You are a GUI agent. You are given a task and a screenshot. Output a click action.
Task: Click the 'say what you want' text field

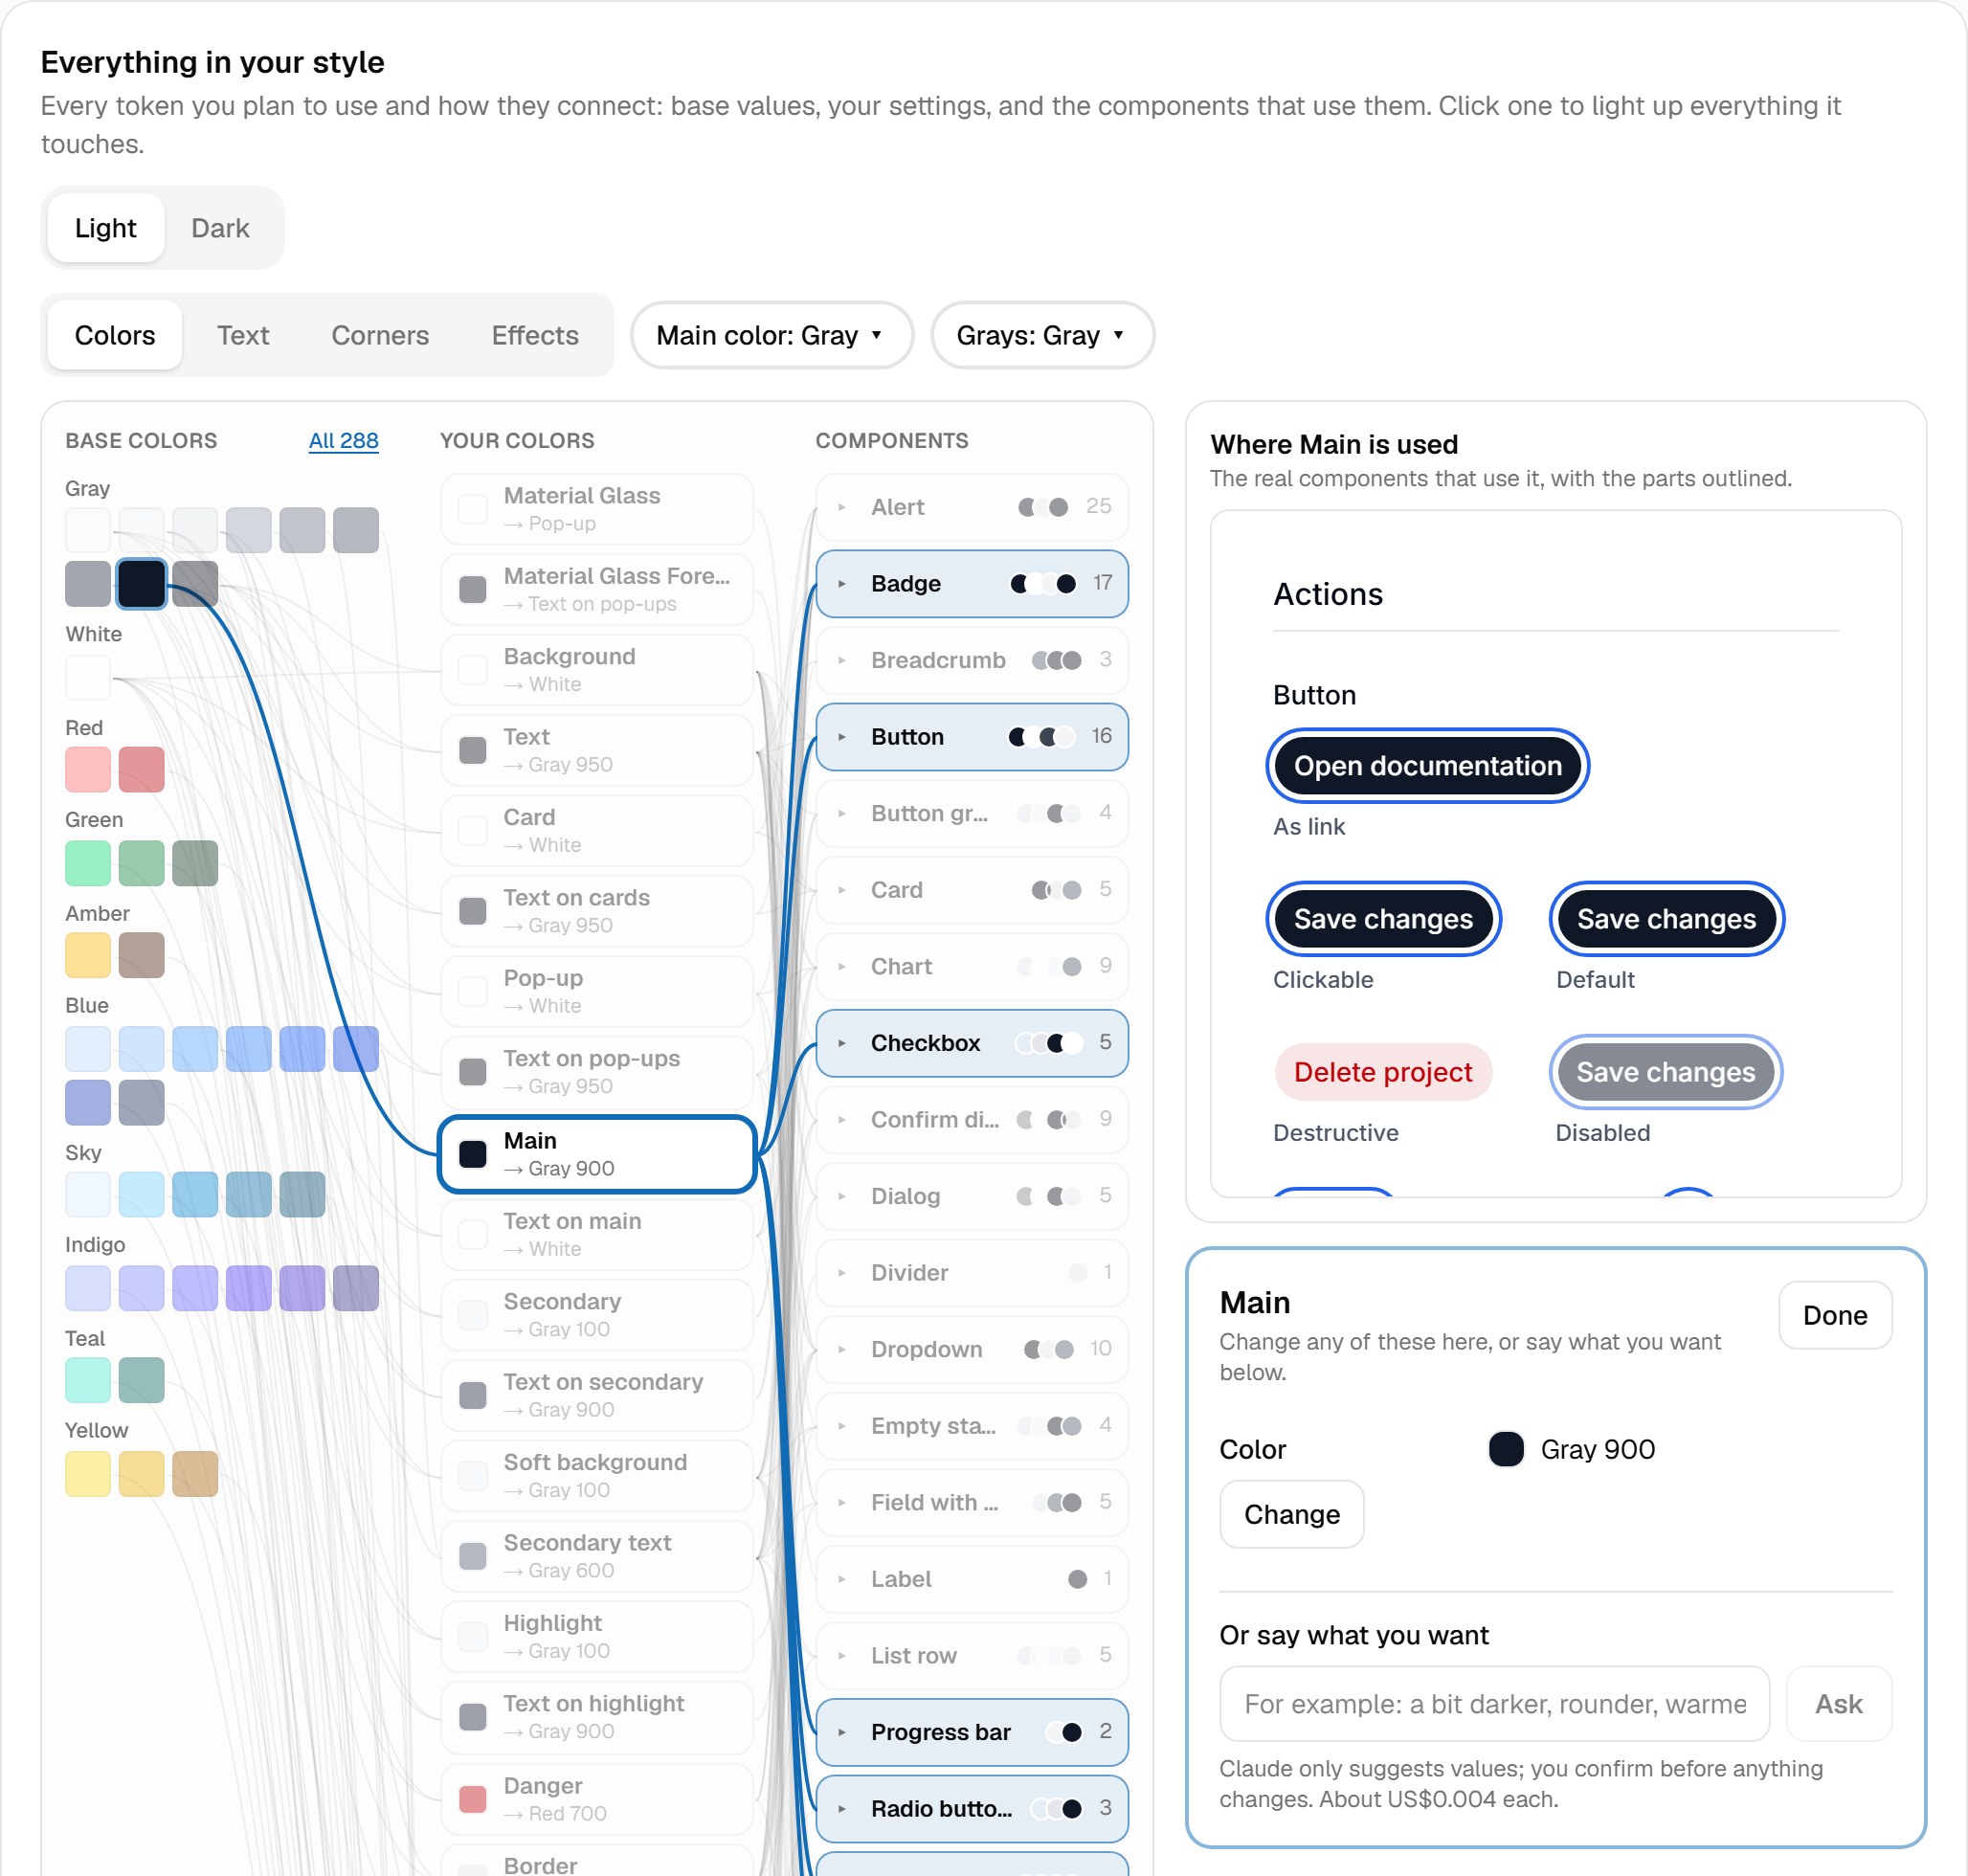tap(1495, 1704)
